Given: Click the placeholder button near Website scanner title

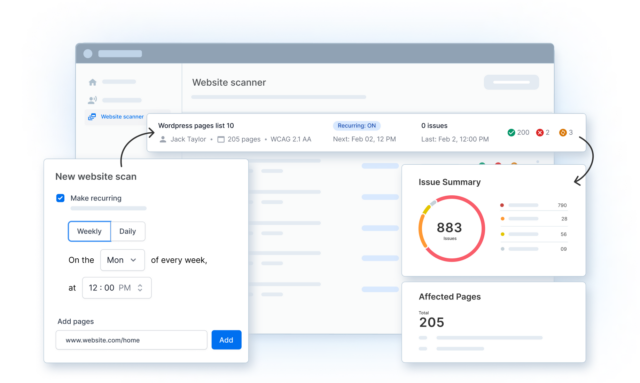Looking at the screenshot, I should pos(511,82).
